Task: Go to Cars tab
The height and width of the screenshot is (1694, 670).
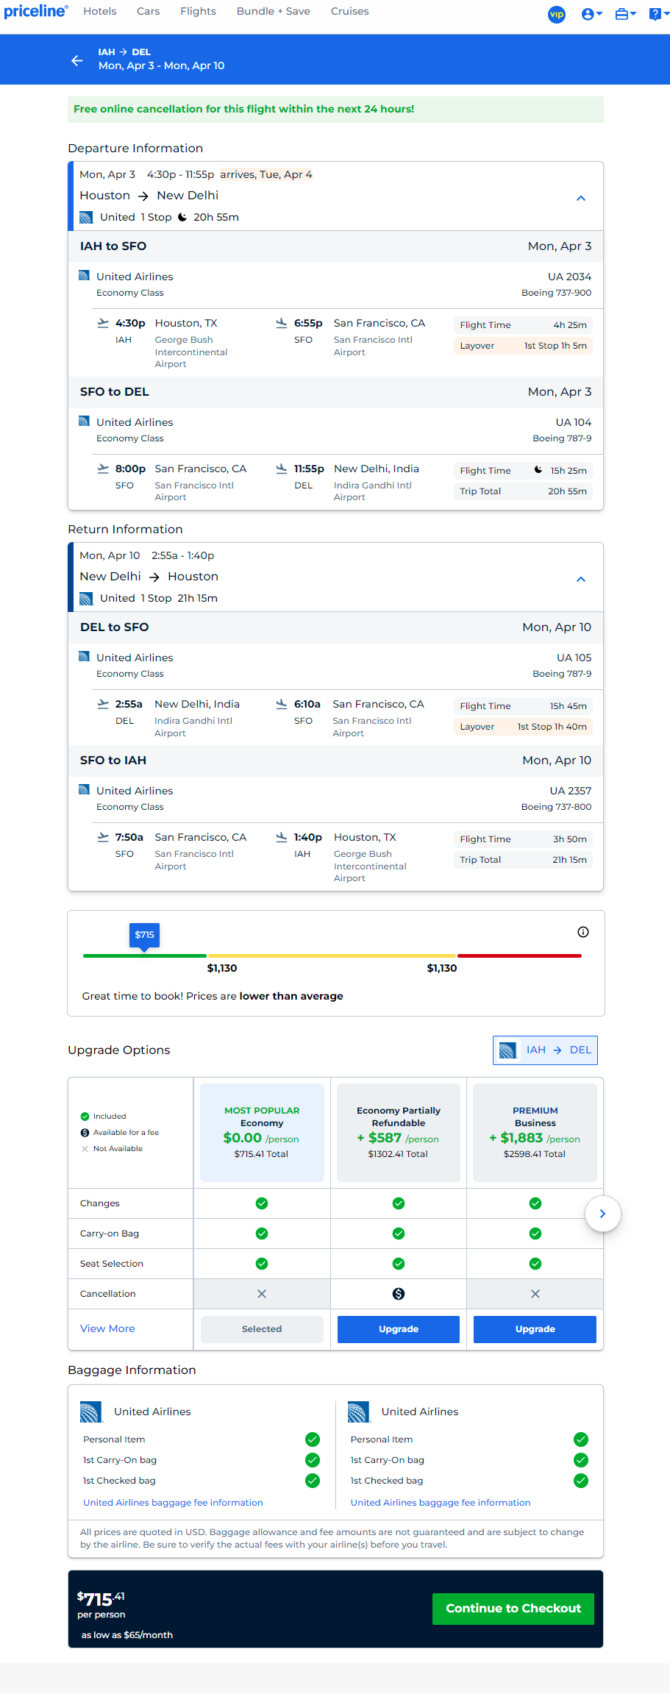Action: tap(148, 11)
